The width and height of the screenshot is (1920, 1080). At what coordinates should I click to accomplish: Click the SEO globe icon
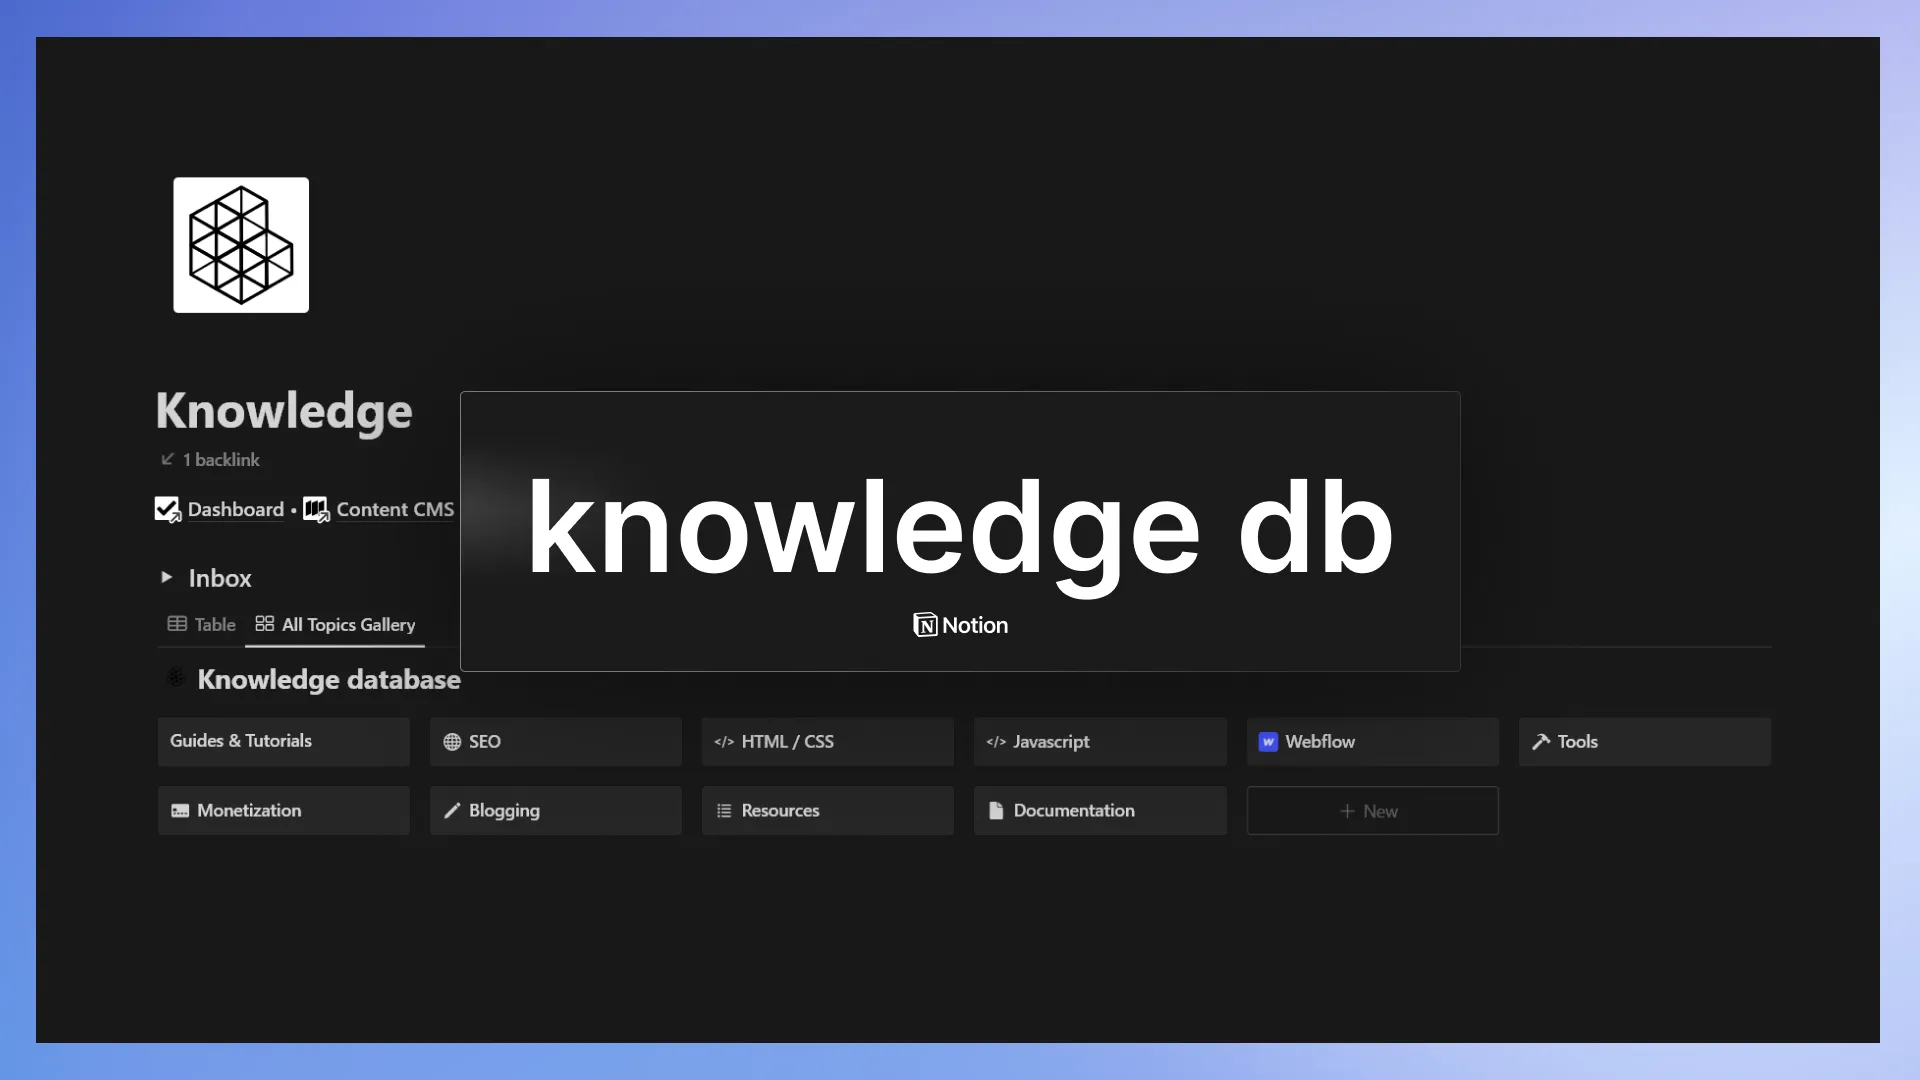(x=454, y=741)
